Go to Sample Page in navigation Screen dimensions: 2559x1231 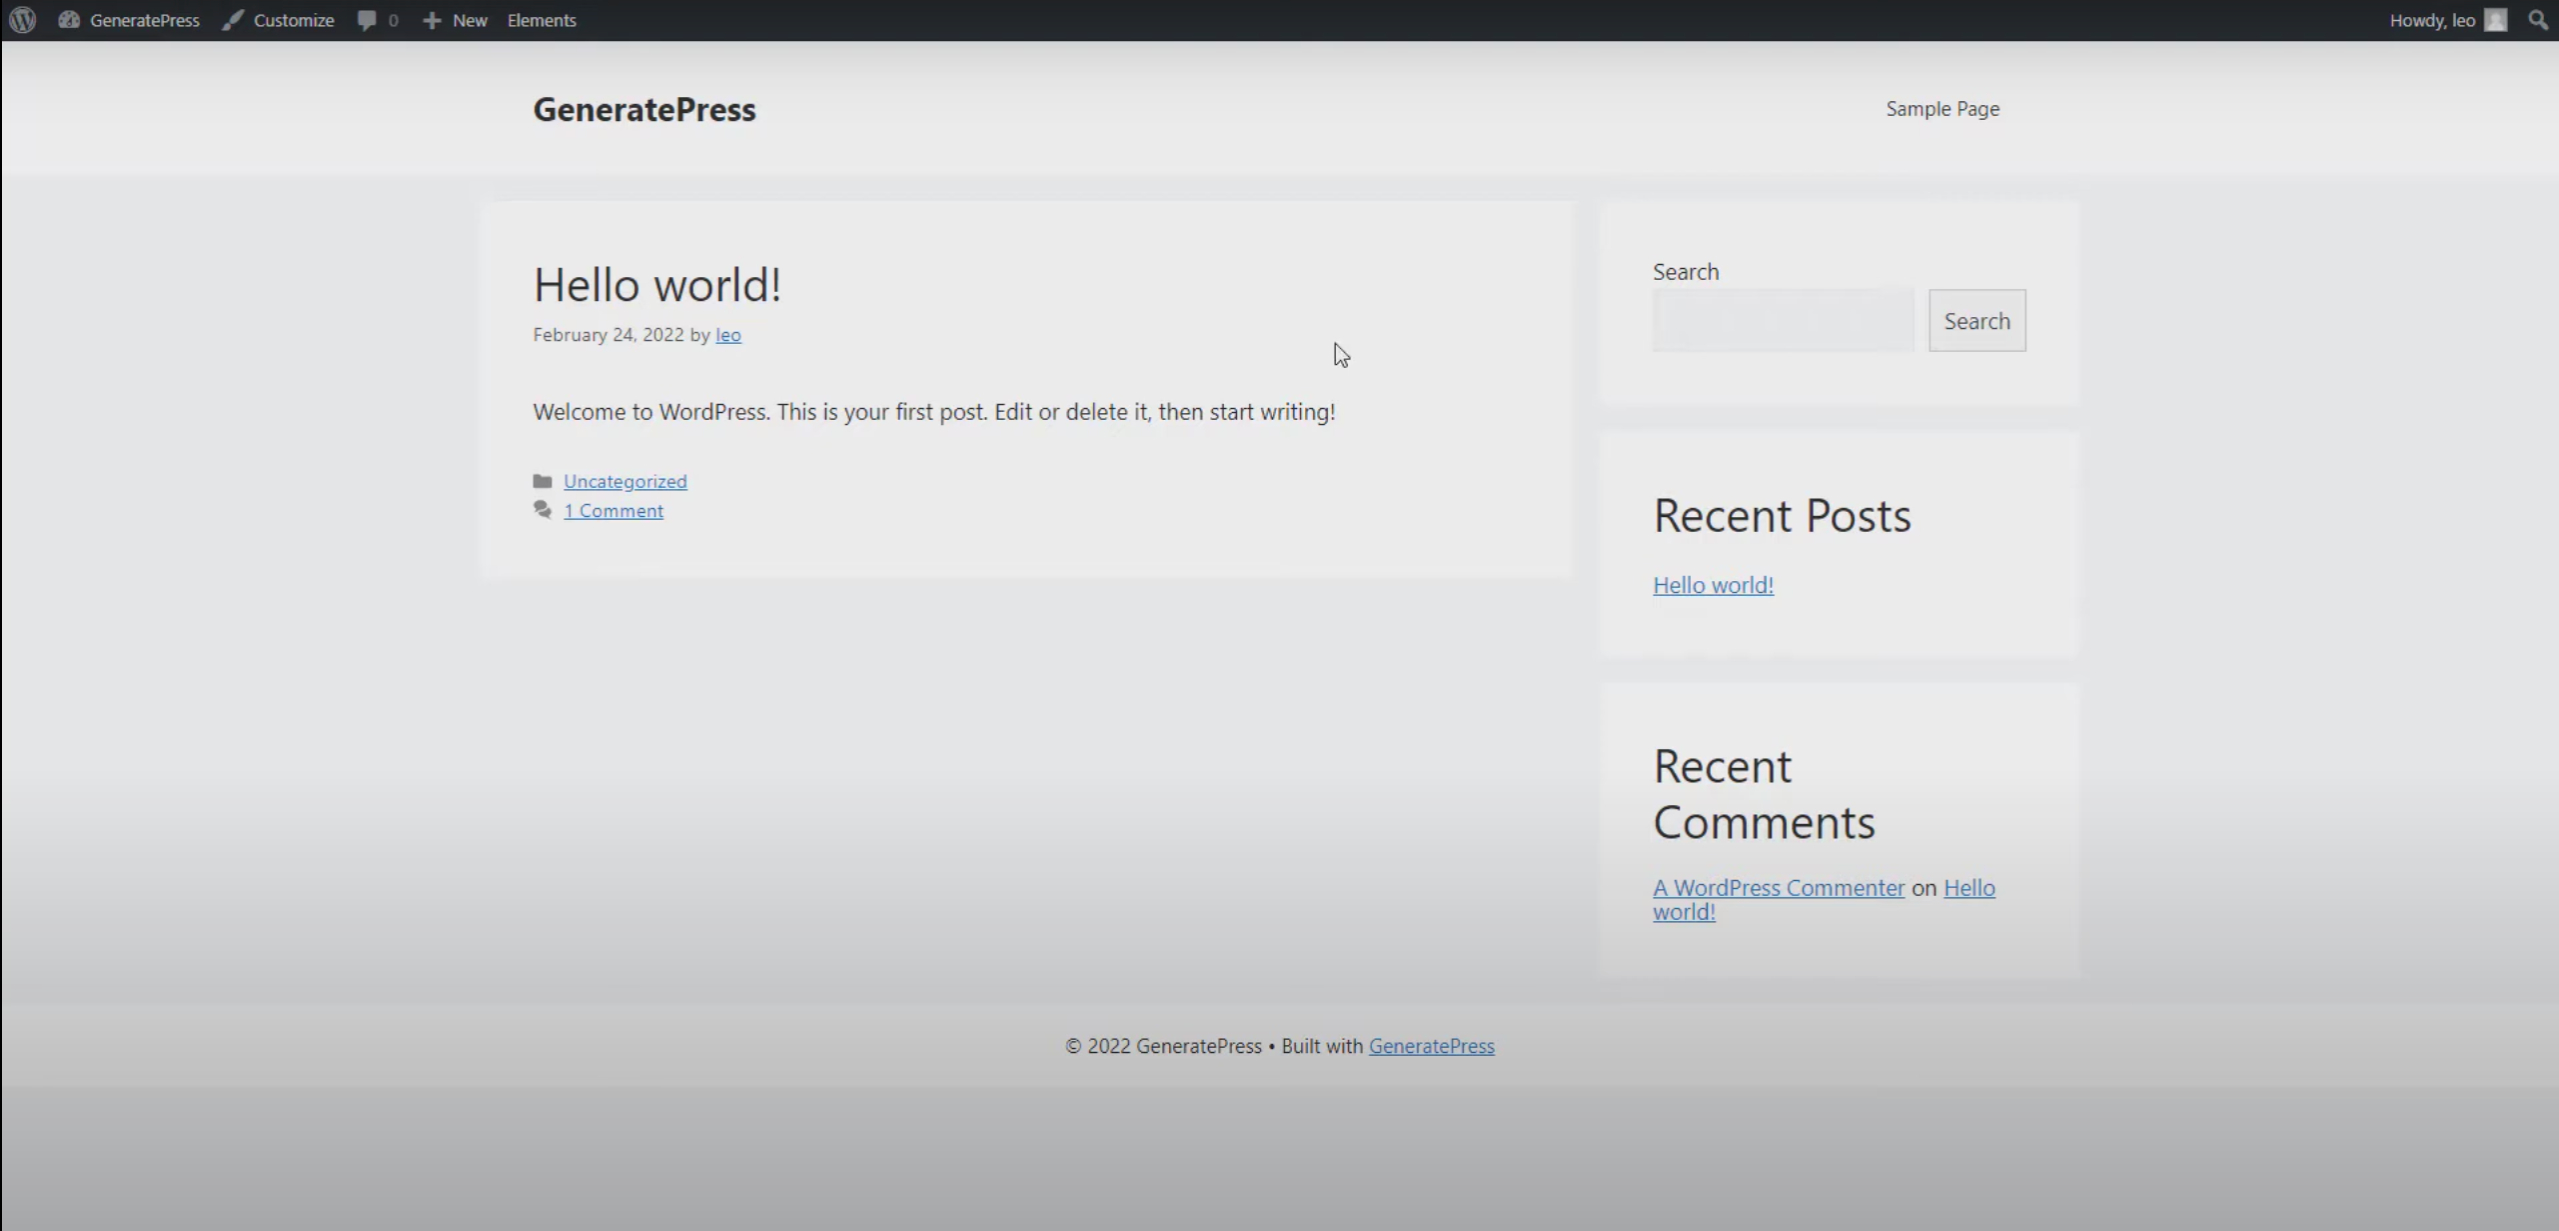pos(1942,109)
